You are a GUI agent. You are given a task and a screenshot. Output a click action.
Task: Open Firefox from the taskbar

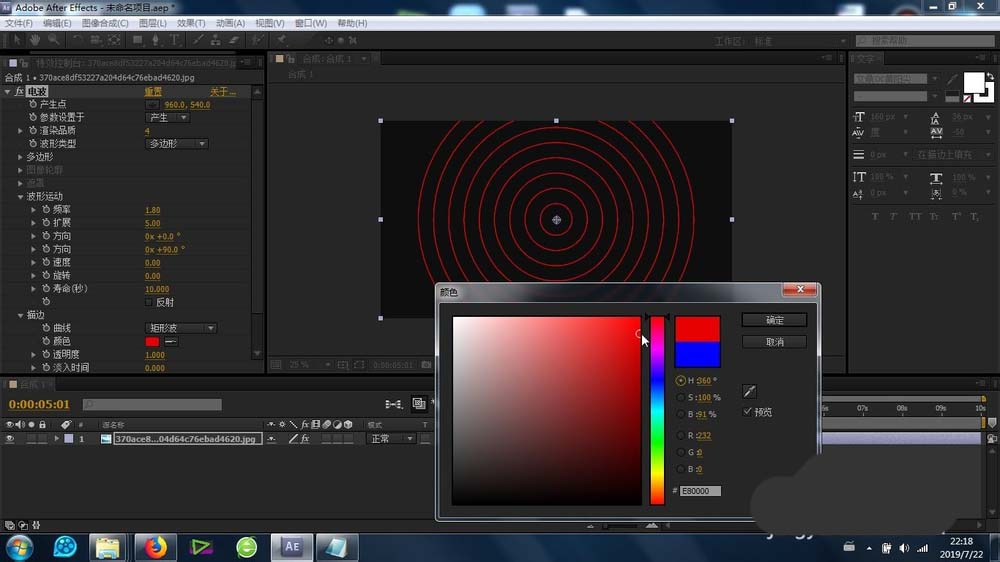point(154,546)
